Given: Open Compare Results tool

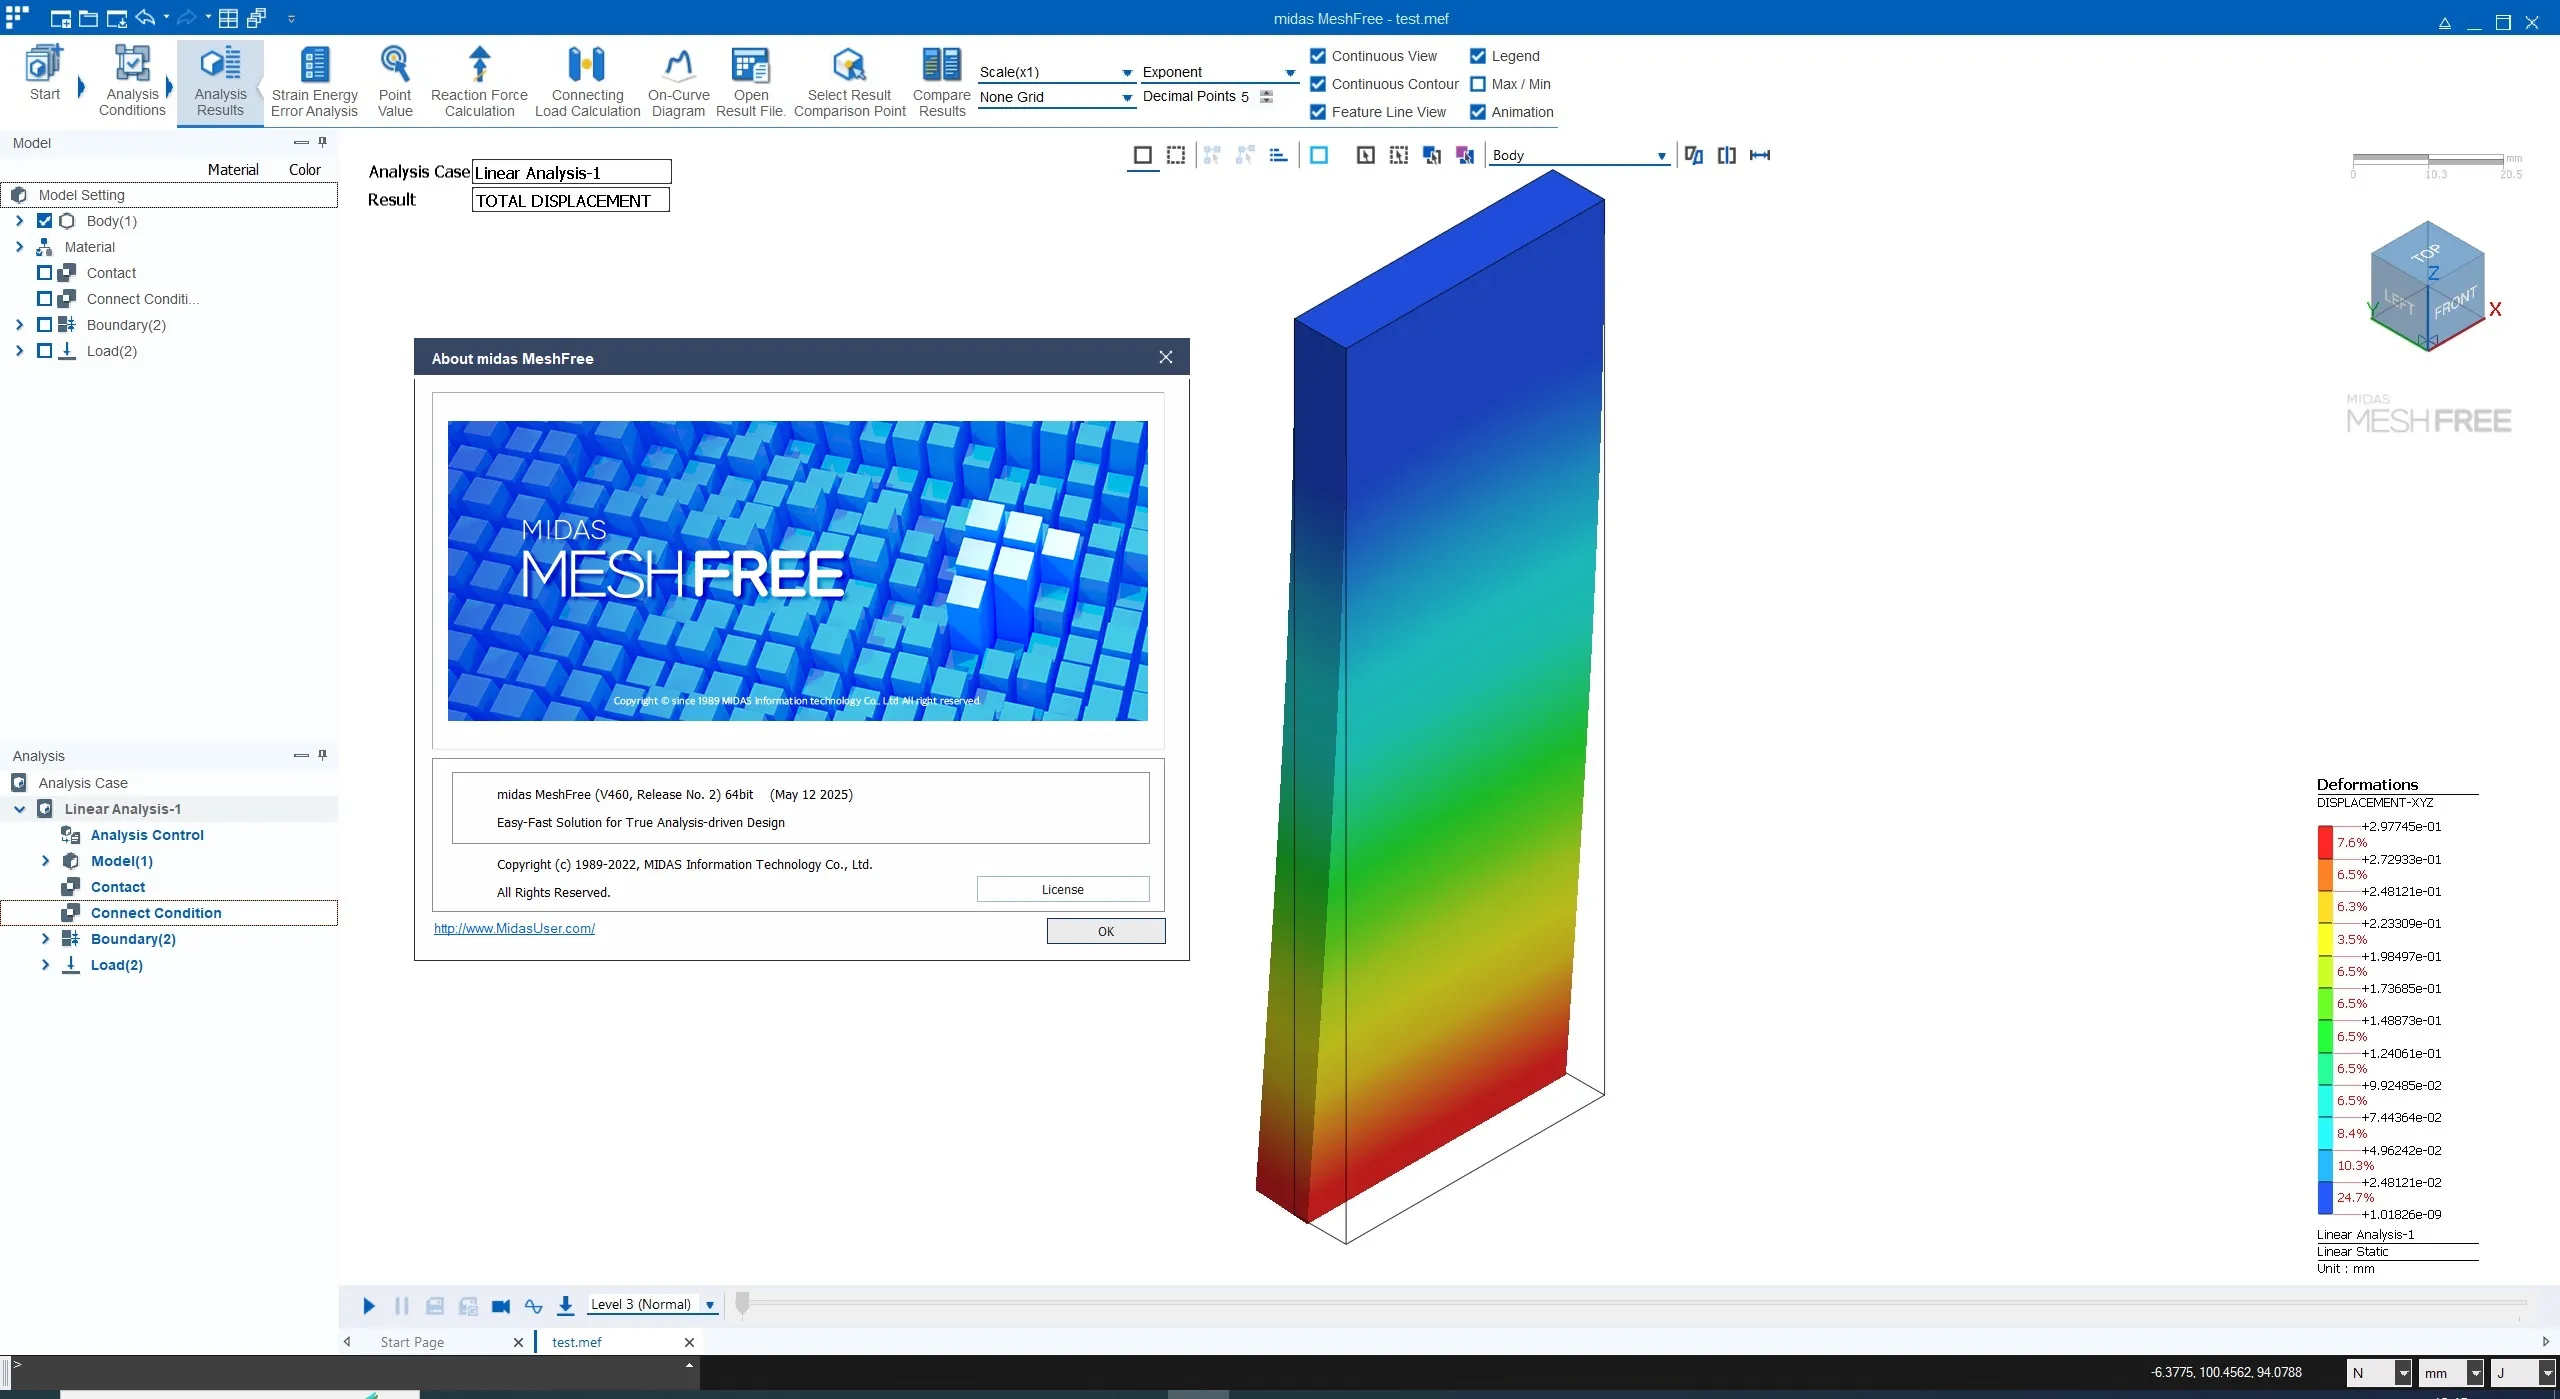Looking at the screenshot, I should [x=941, y=82].
